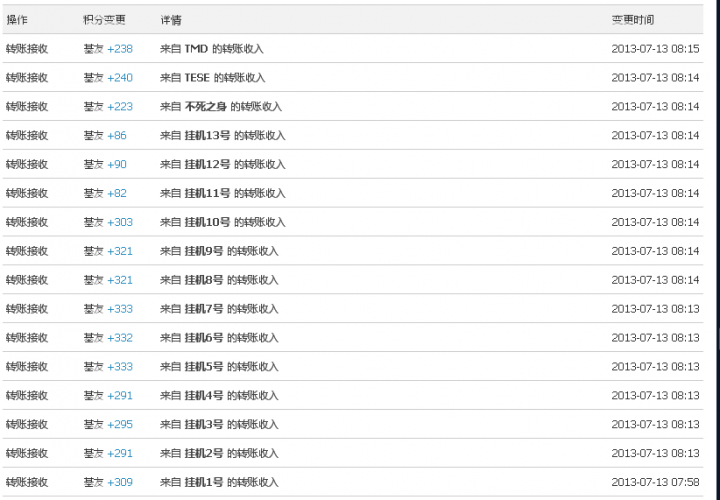Open the 挂机8号 user link
720x500 pixels.
pos(204,280)
